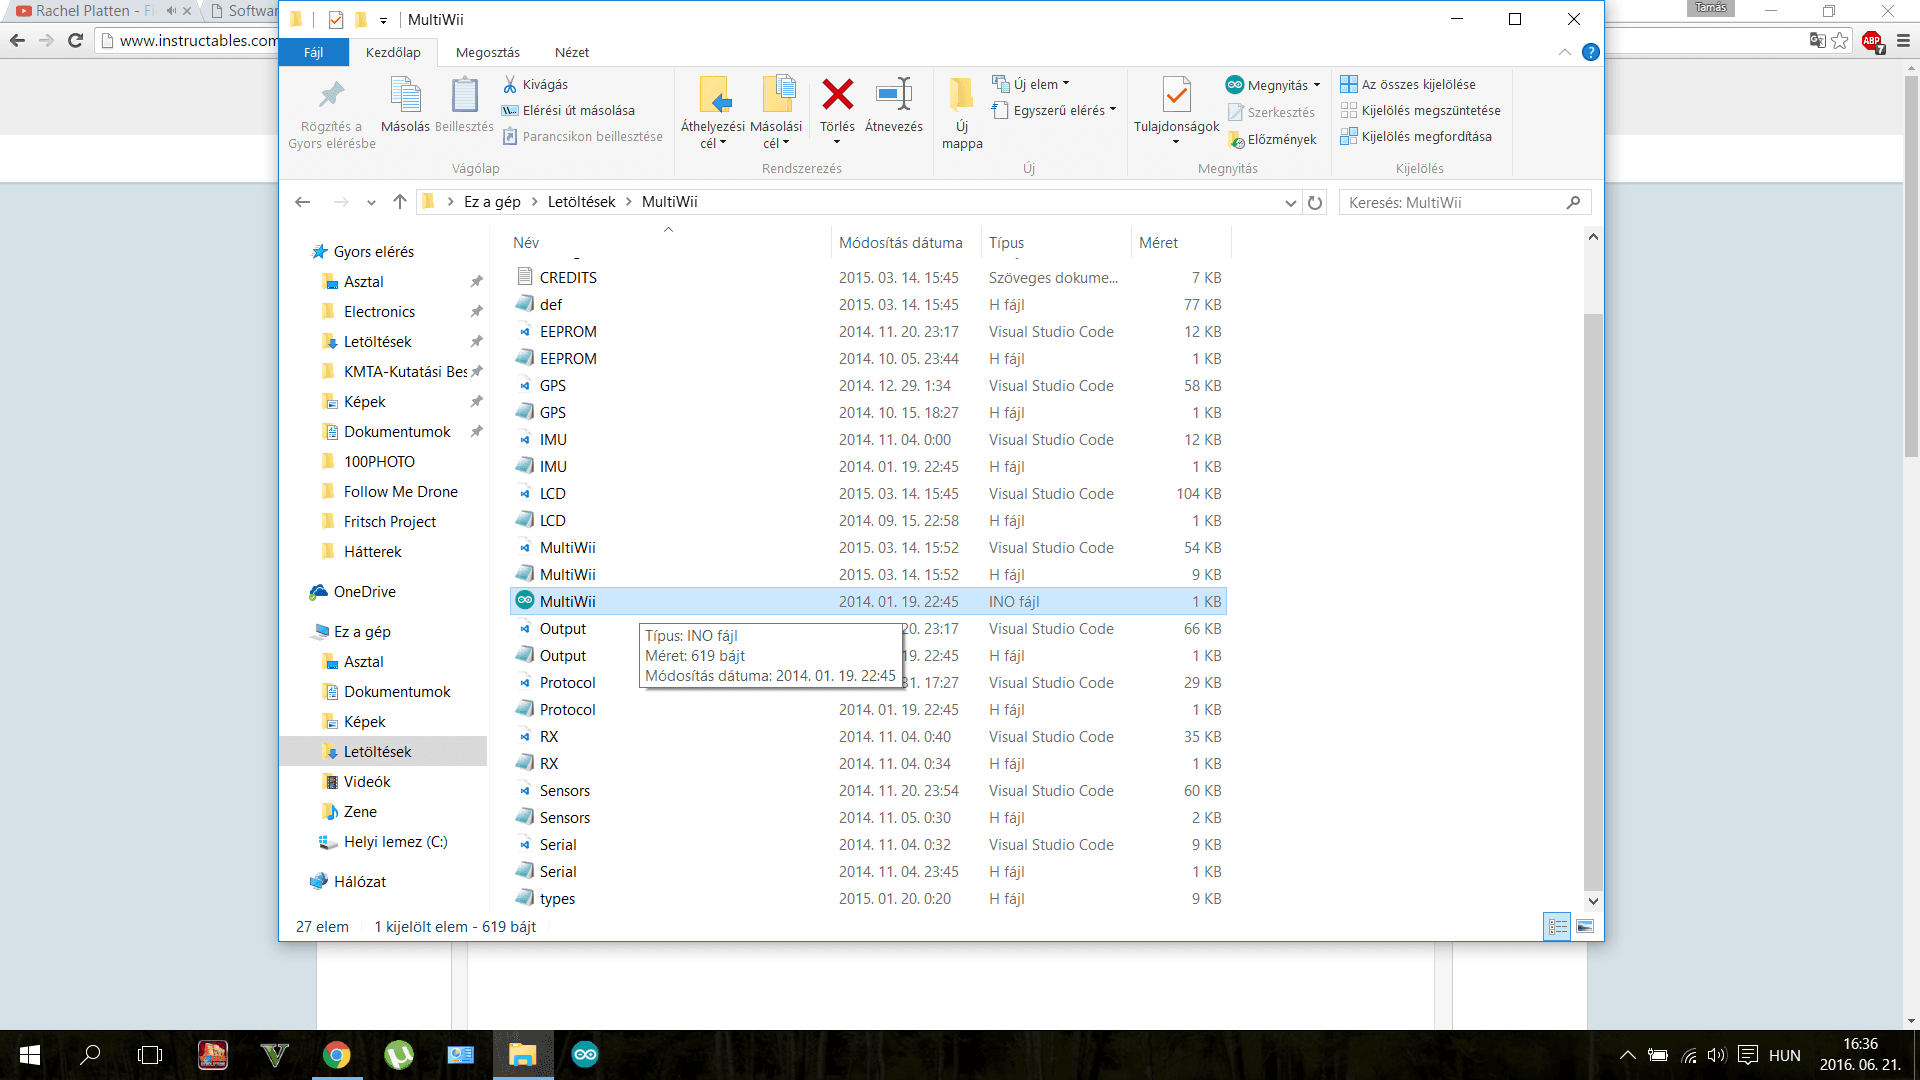
Task: Click the Másolás copy icon
Action: coord(405,96)
